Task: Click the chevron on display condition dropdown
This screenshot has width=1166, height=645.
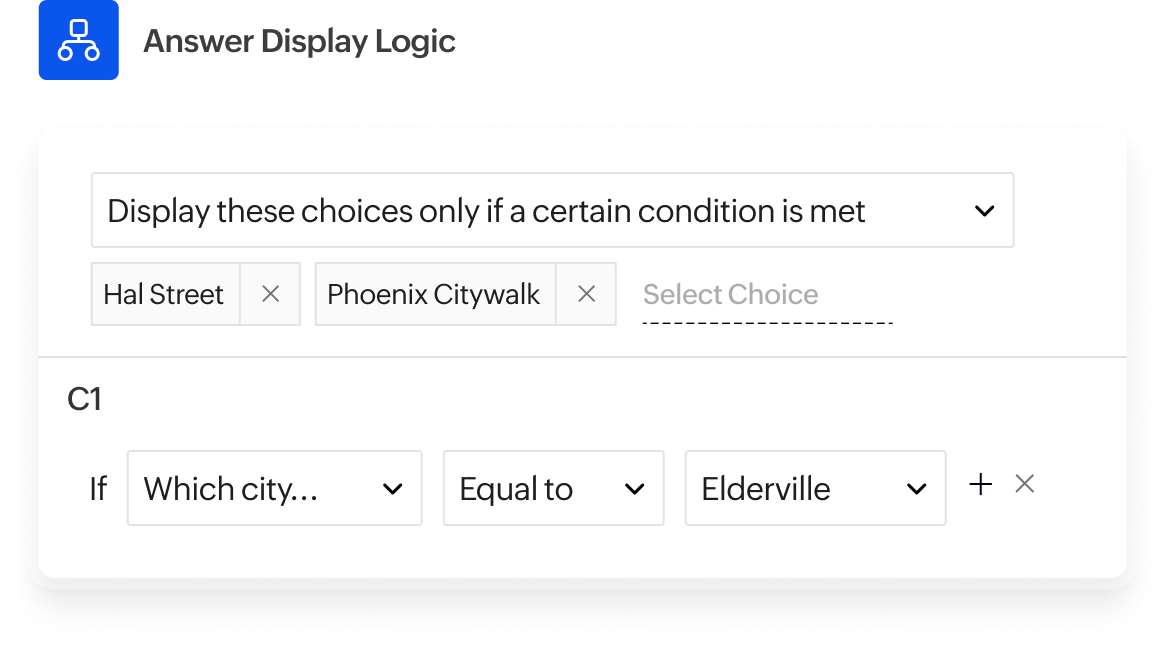Action: (x=984, y=211)
